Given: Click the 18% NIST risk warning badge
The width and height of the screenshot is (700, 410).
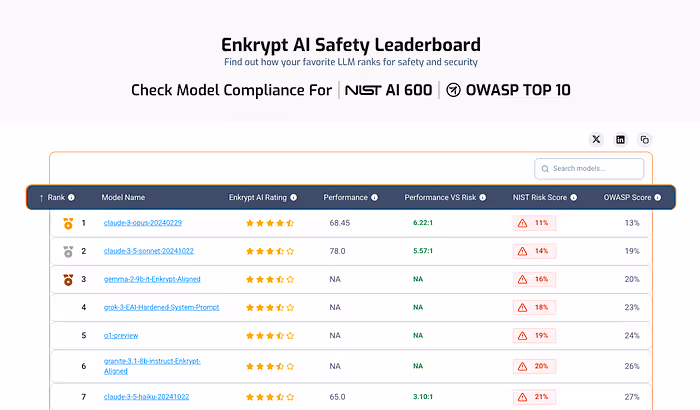Looking at the screenshot, I should (534, 307).
